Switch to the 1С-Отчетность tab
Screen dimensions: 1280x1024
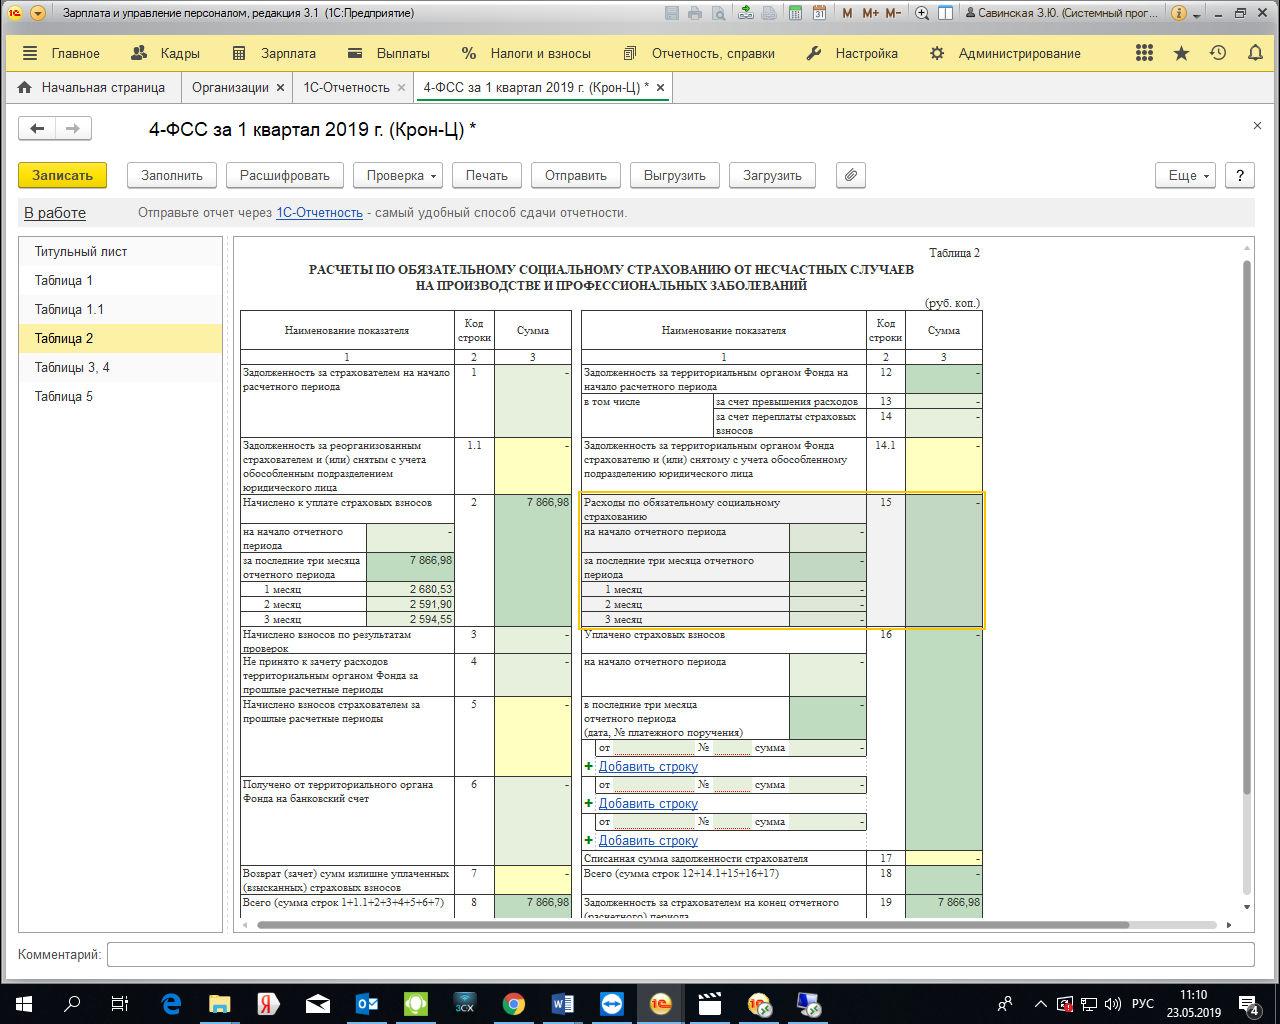(346, 87)
